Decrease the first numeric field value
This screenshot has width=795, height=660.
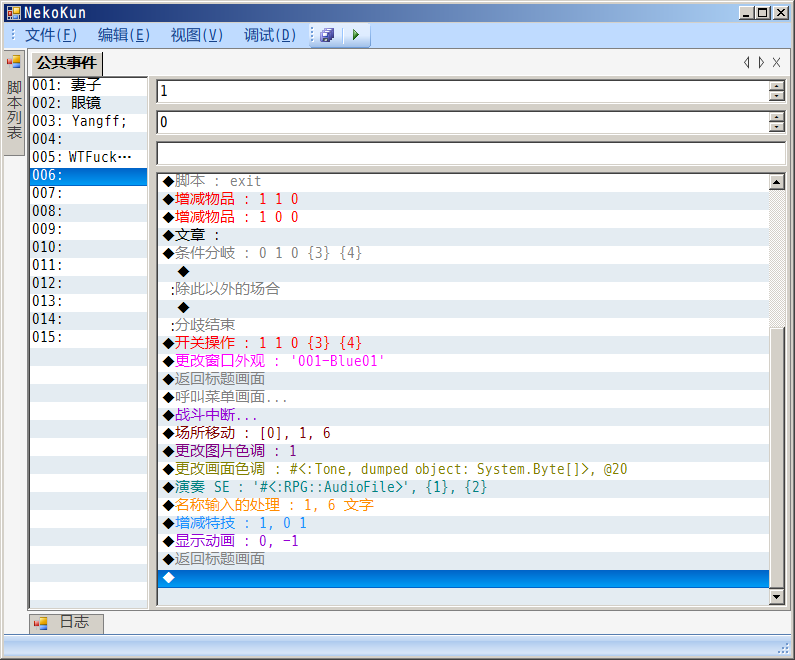(x=776, y=96)
